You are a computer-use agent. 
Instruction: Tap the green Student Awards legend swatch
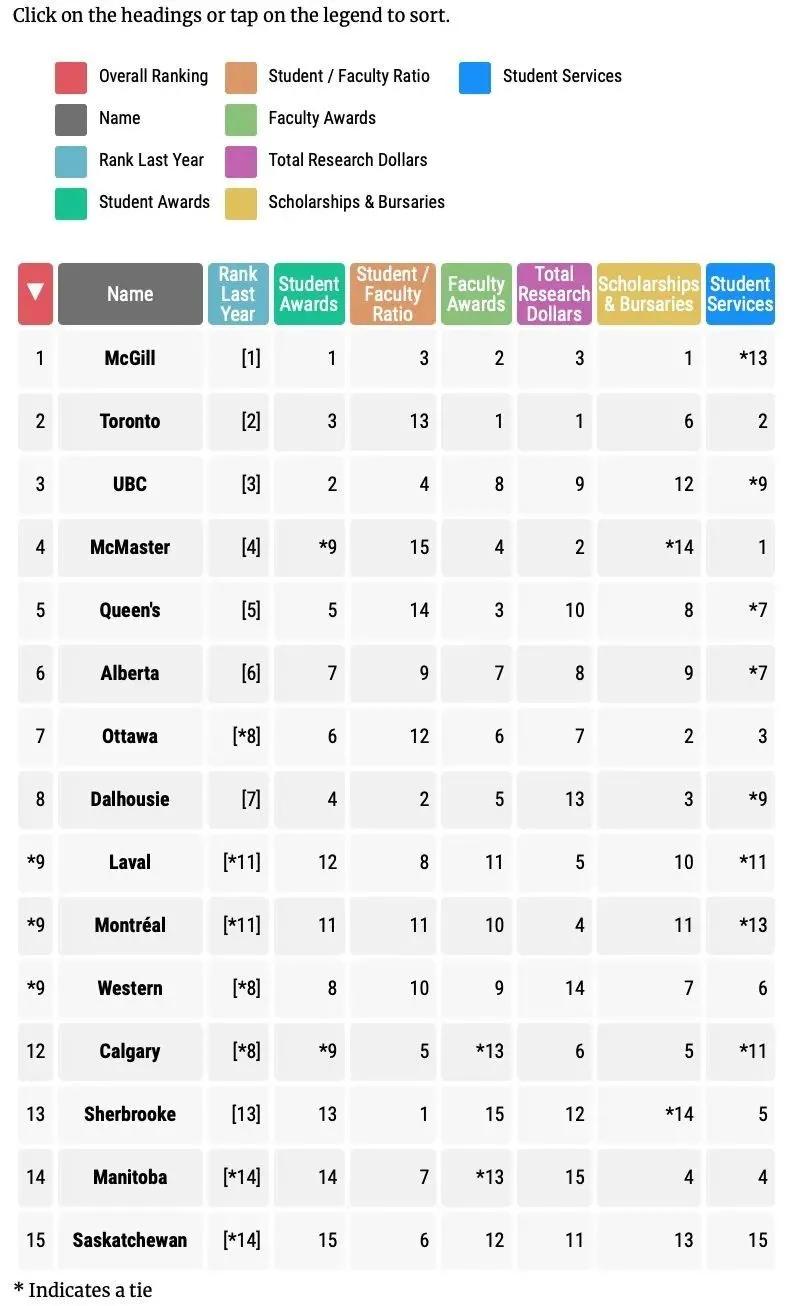(71, 203)
